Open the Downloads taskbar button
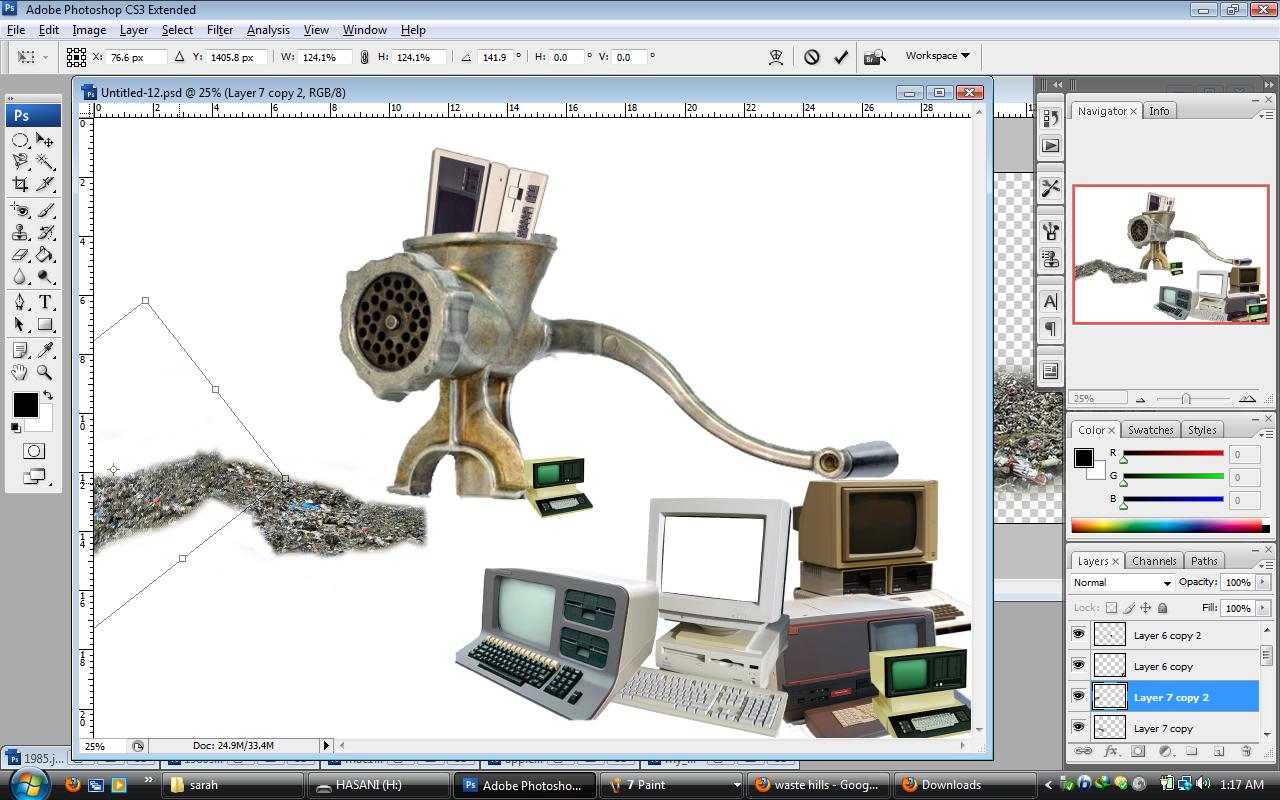This screenshot has width=1280, height=800. (965, 785)
